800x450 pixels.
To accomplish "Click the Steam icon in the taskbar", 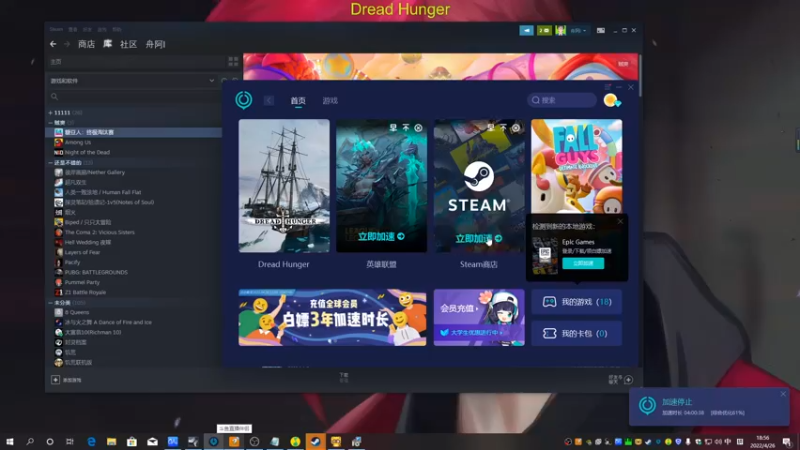I will (x=315, y=442).
